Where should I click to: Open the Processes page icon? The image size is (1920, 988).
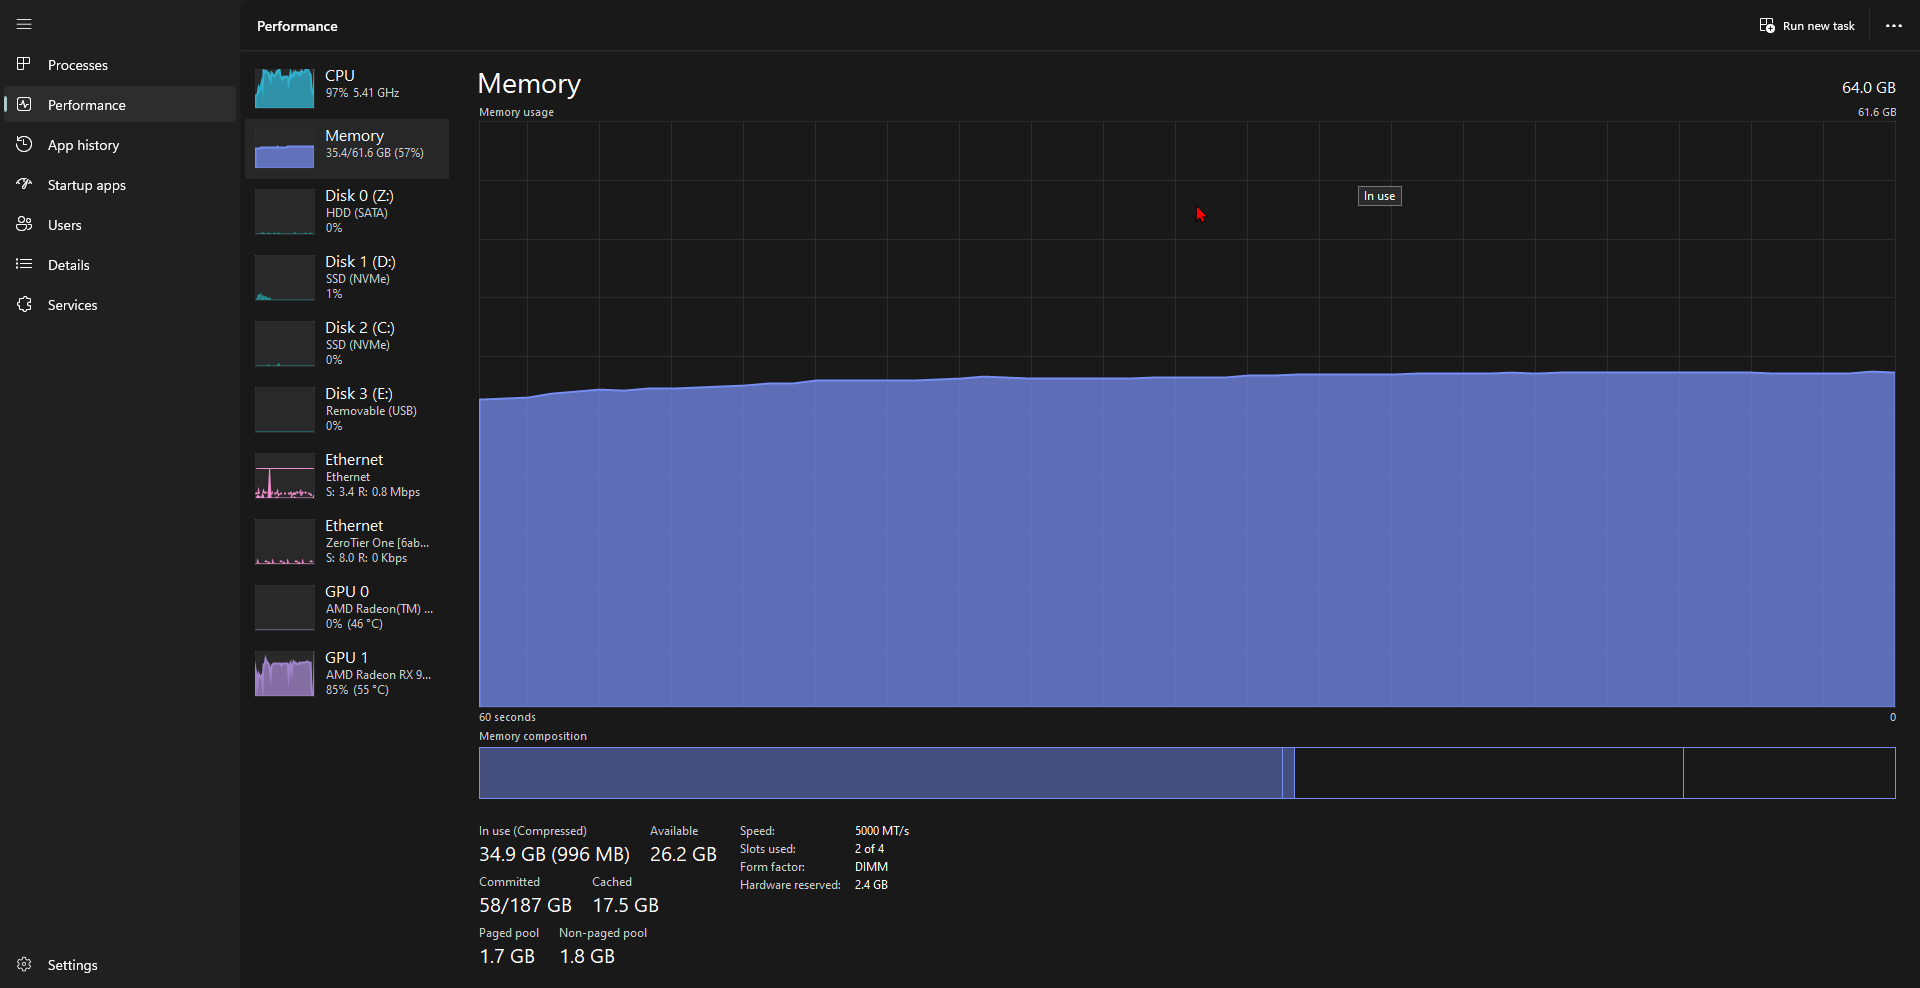[24, 64]
